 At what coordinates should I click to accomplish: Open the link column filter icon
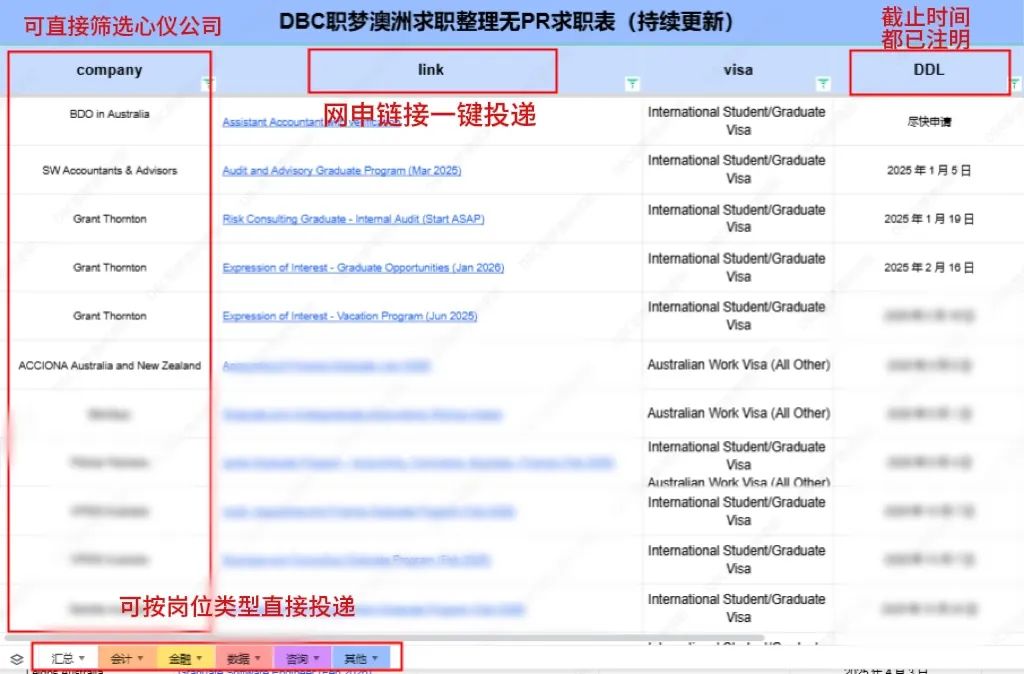[x=632, y=84]
